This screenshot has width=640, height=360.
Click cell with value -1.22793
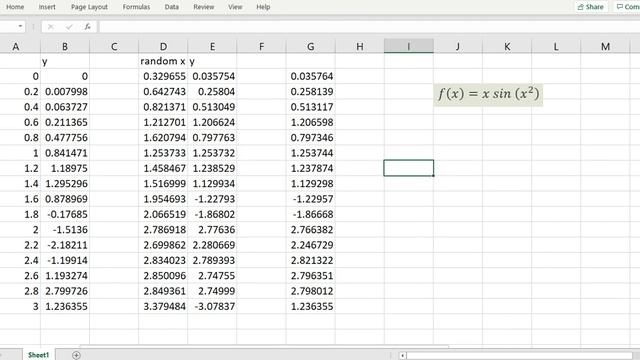pos(212,199)
